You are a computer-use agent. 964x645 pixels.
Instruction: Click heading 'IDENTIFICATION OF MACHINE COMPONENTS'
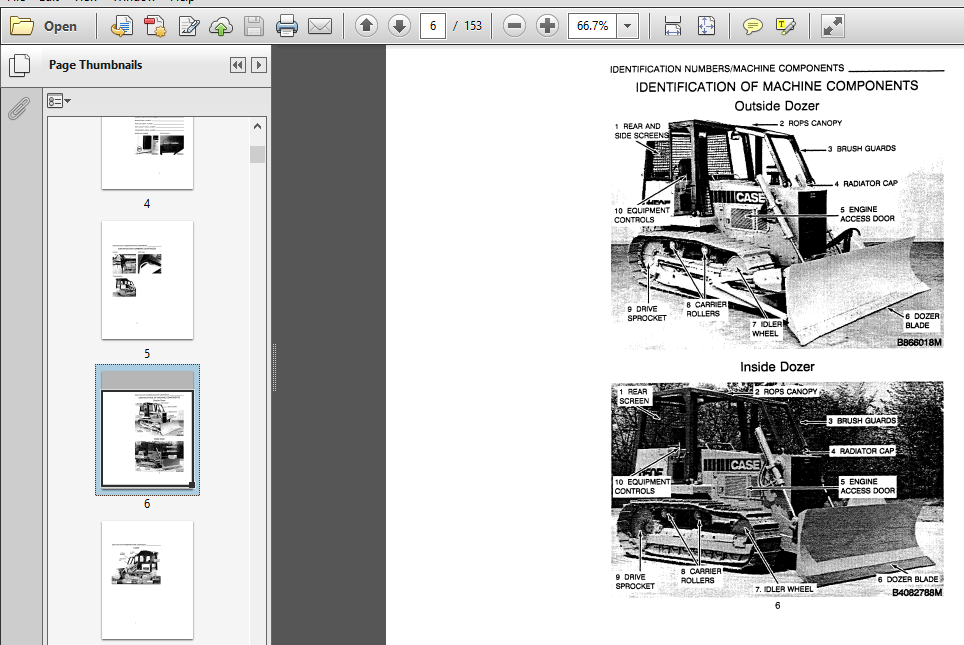777,86
